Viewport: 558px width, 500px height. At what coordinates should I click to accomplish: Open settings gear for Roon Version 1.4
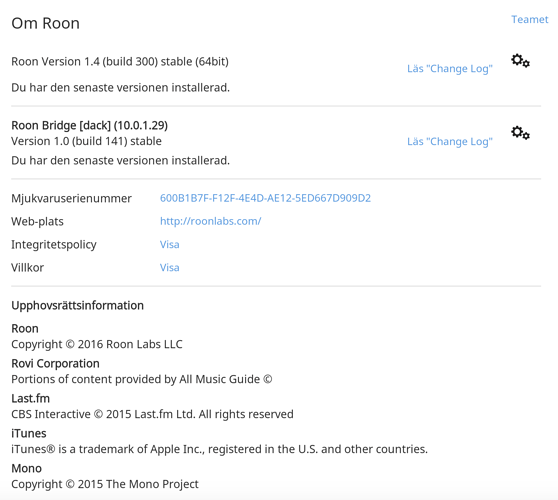[520, 61]
